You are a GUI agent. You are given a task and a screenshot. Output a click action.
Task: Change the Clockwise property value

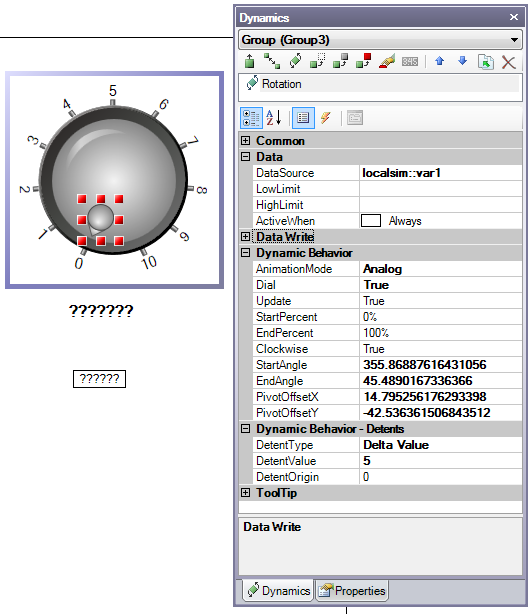[440, 349]
